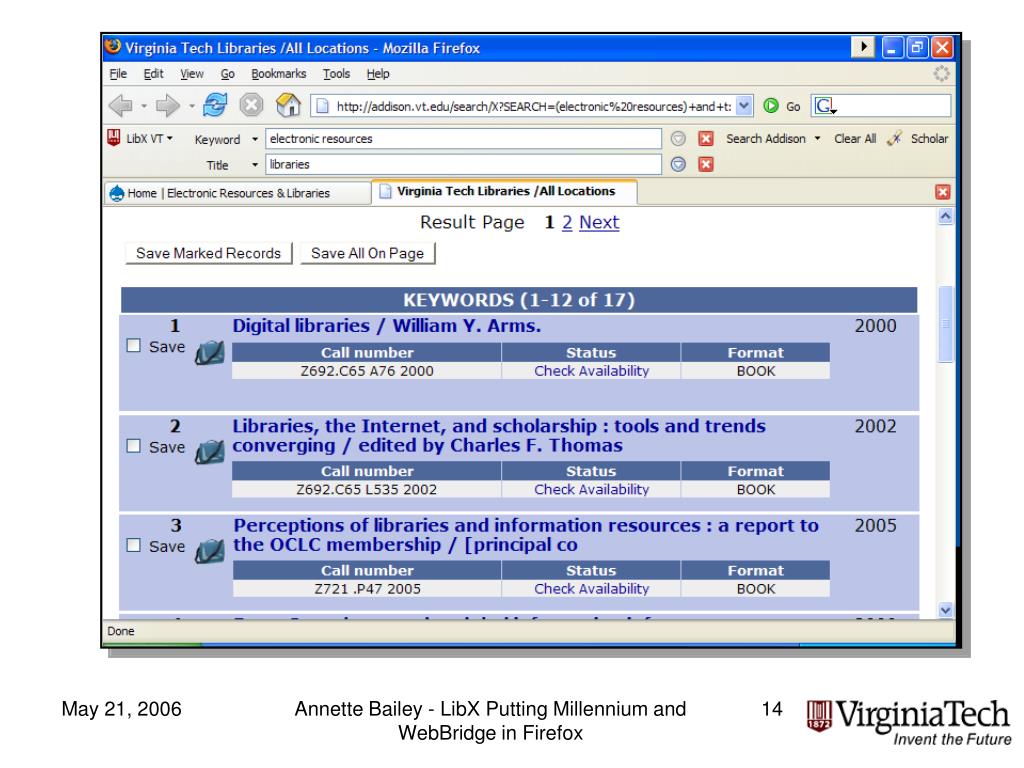Click the Forward arrow navigation button
Screen dimensions: 1024x768
click(x=168, y=105)
